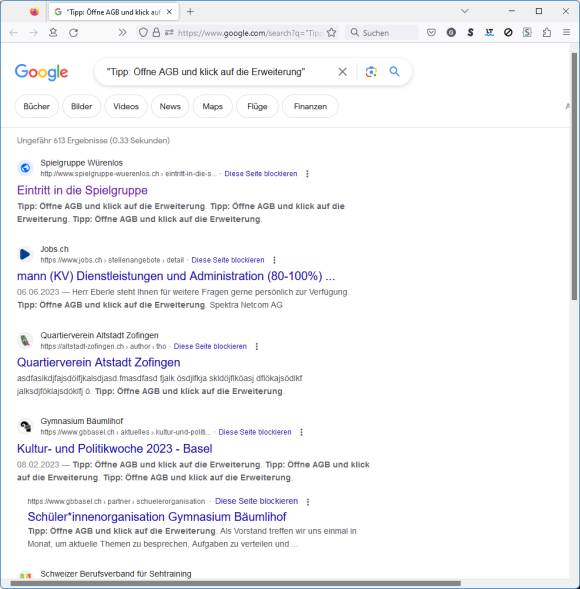
Task: Open the Quartierverein Atstadt Zofingen result
Action: (98, 362)
